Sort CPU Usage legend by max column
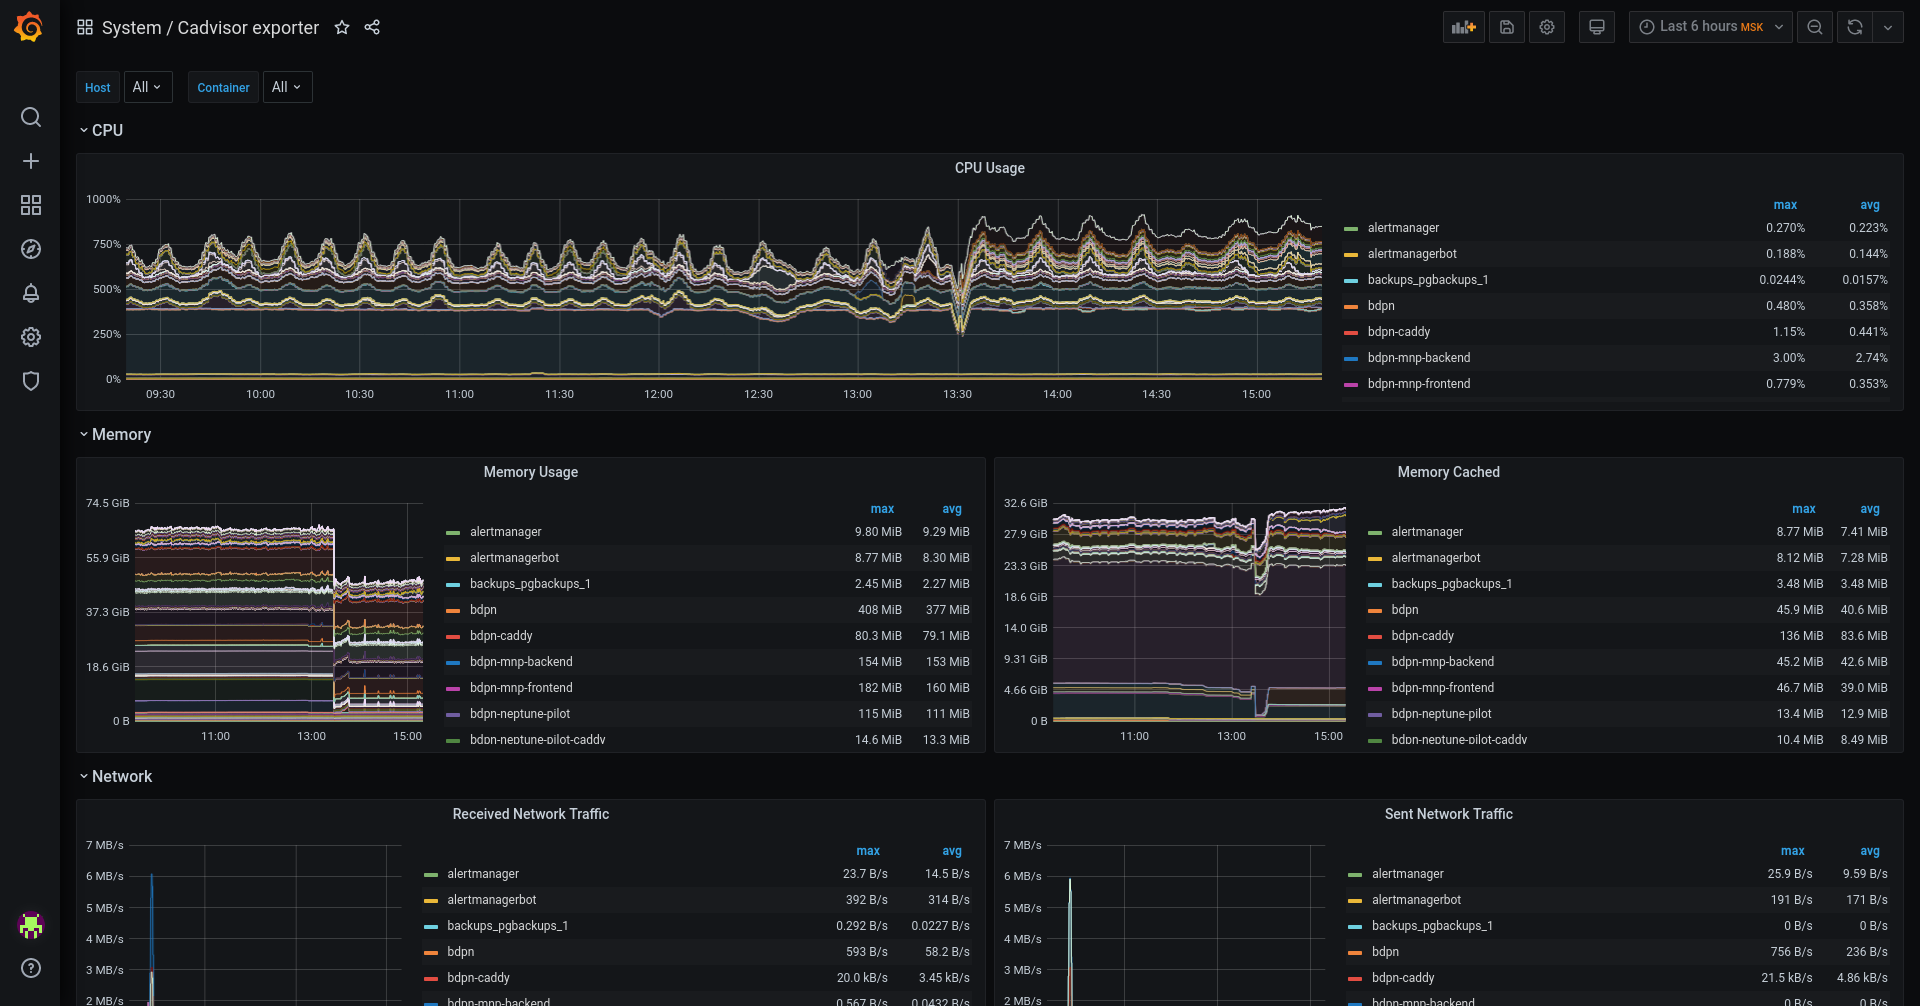Image resolution: width=1920 pixels, height=1006 pixels. [x=1785, y=205]
